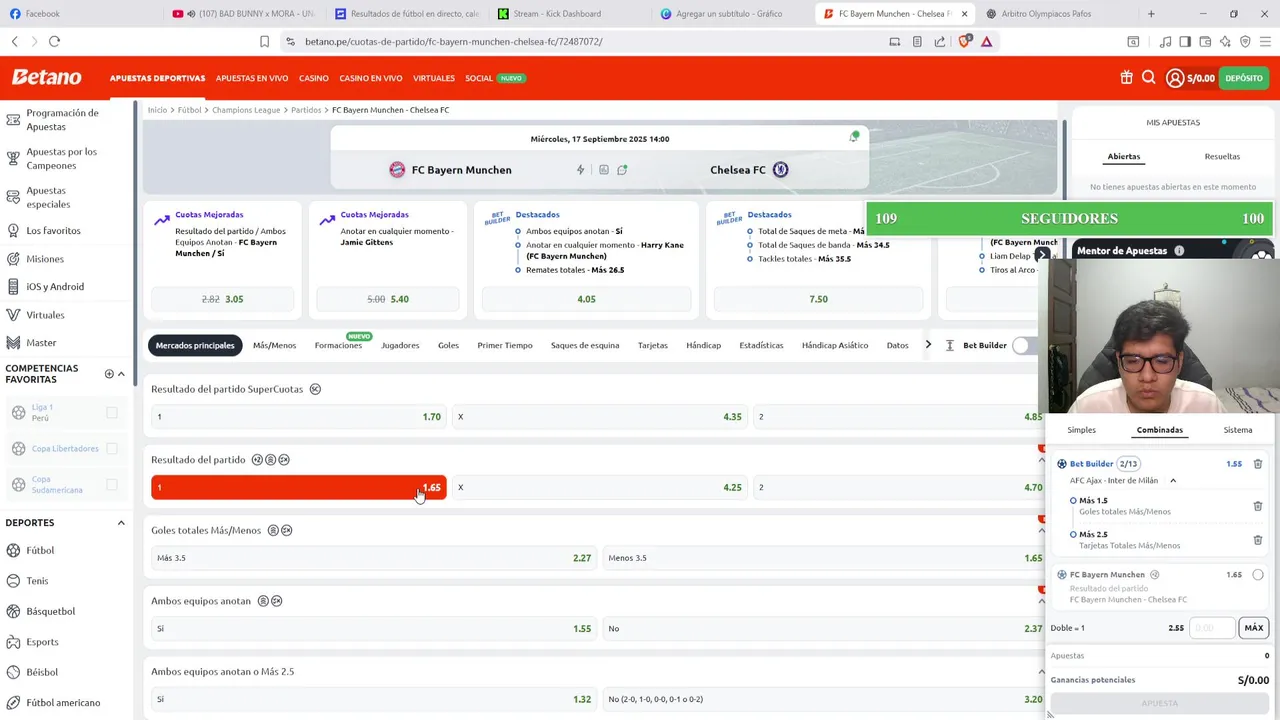Check the Liga 1 Perú favorite checkbox
The image size is (1280, 720).
pyautogui.click(x=112, y=413)
